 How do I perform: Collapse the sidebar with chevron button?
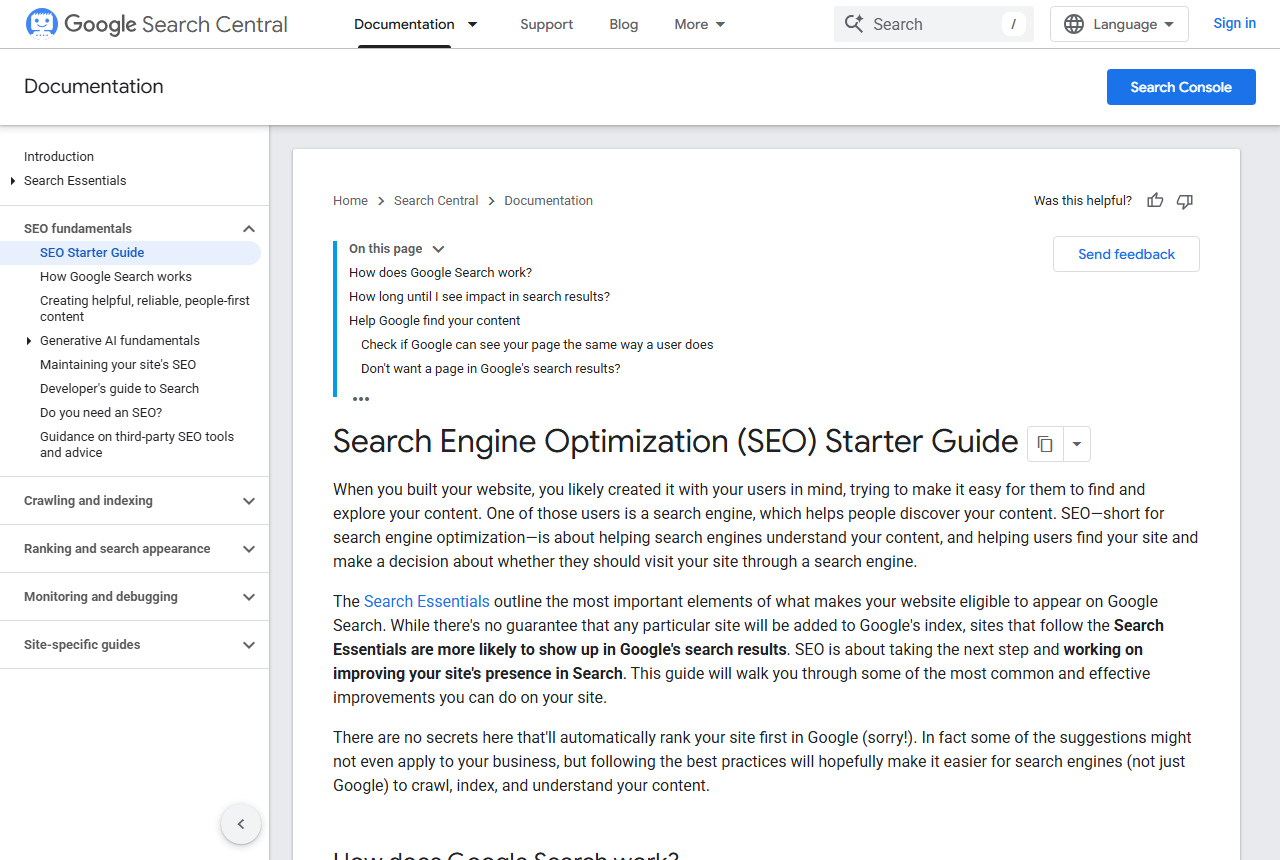coord(241,825)
